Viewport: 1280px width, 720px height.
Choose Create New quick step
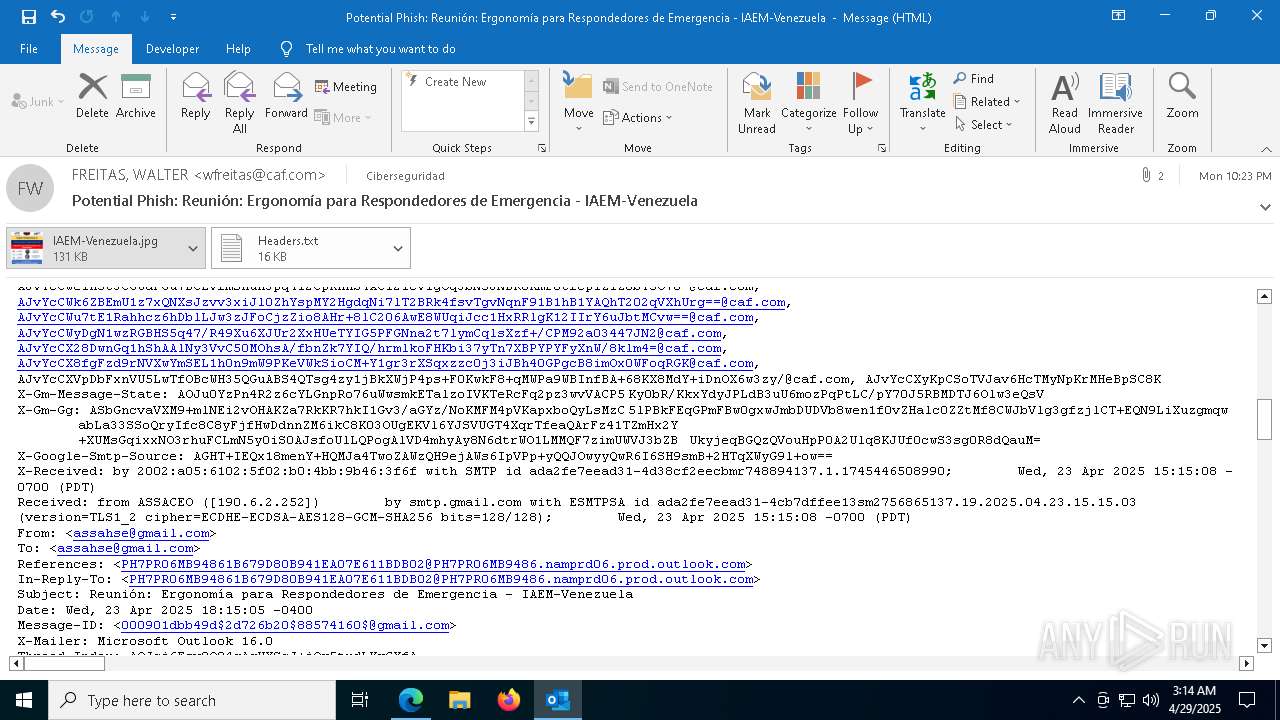pyautogui.click(x=455, y=82)
